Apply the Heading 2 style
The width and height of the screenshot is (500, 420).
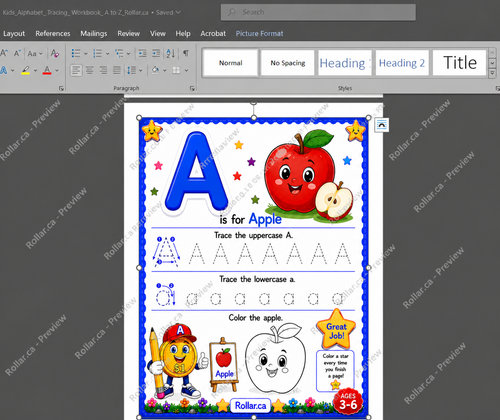pyautogui.click(x=402, y=63)
